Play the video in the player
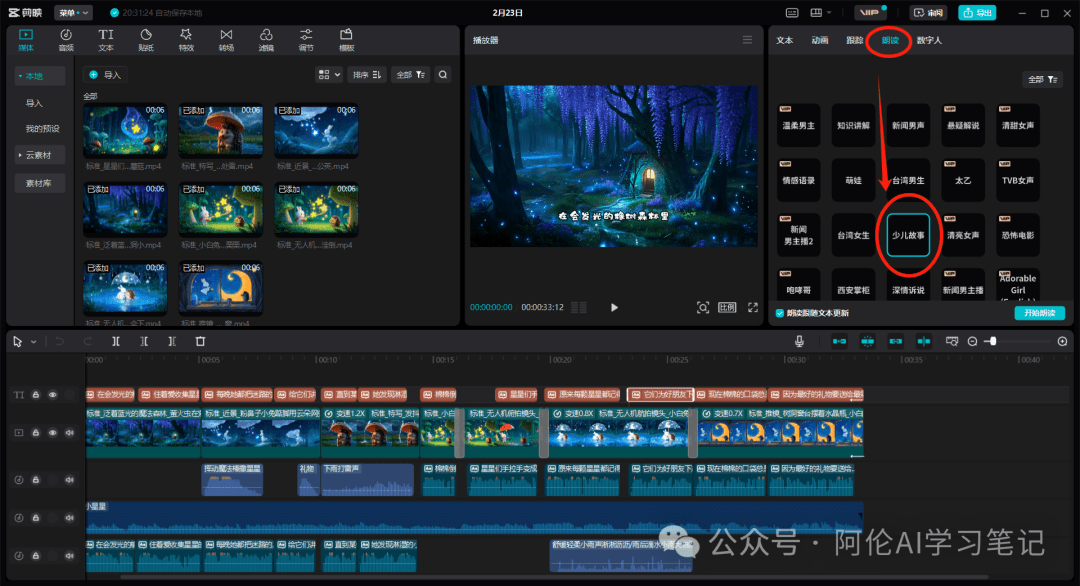Viewport: 1080px width, 586px height. click(x=614, y=307)
